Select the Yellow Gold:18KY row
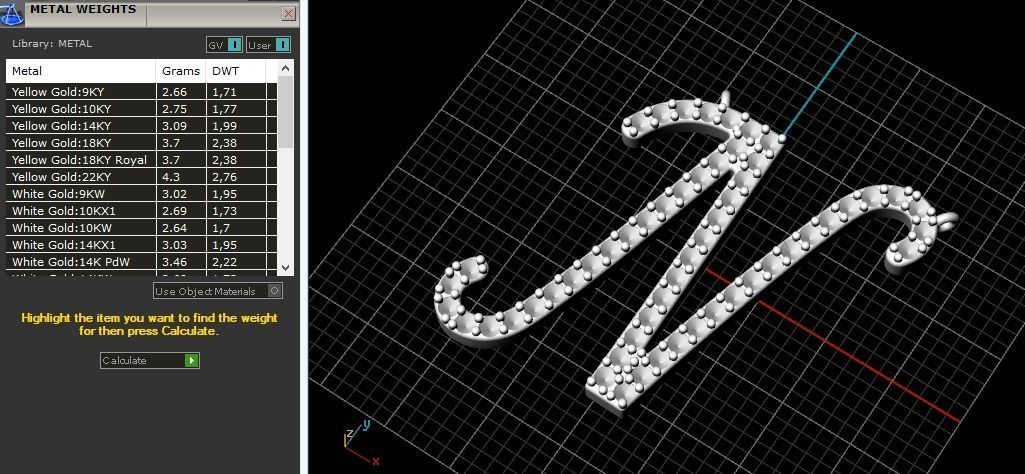 (x=142, y=143)
